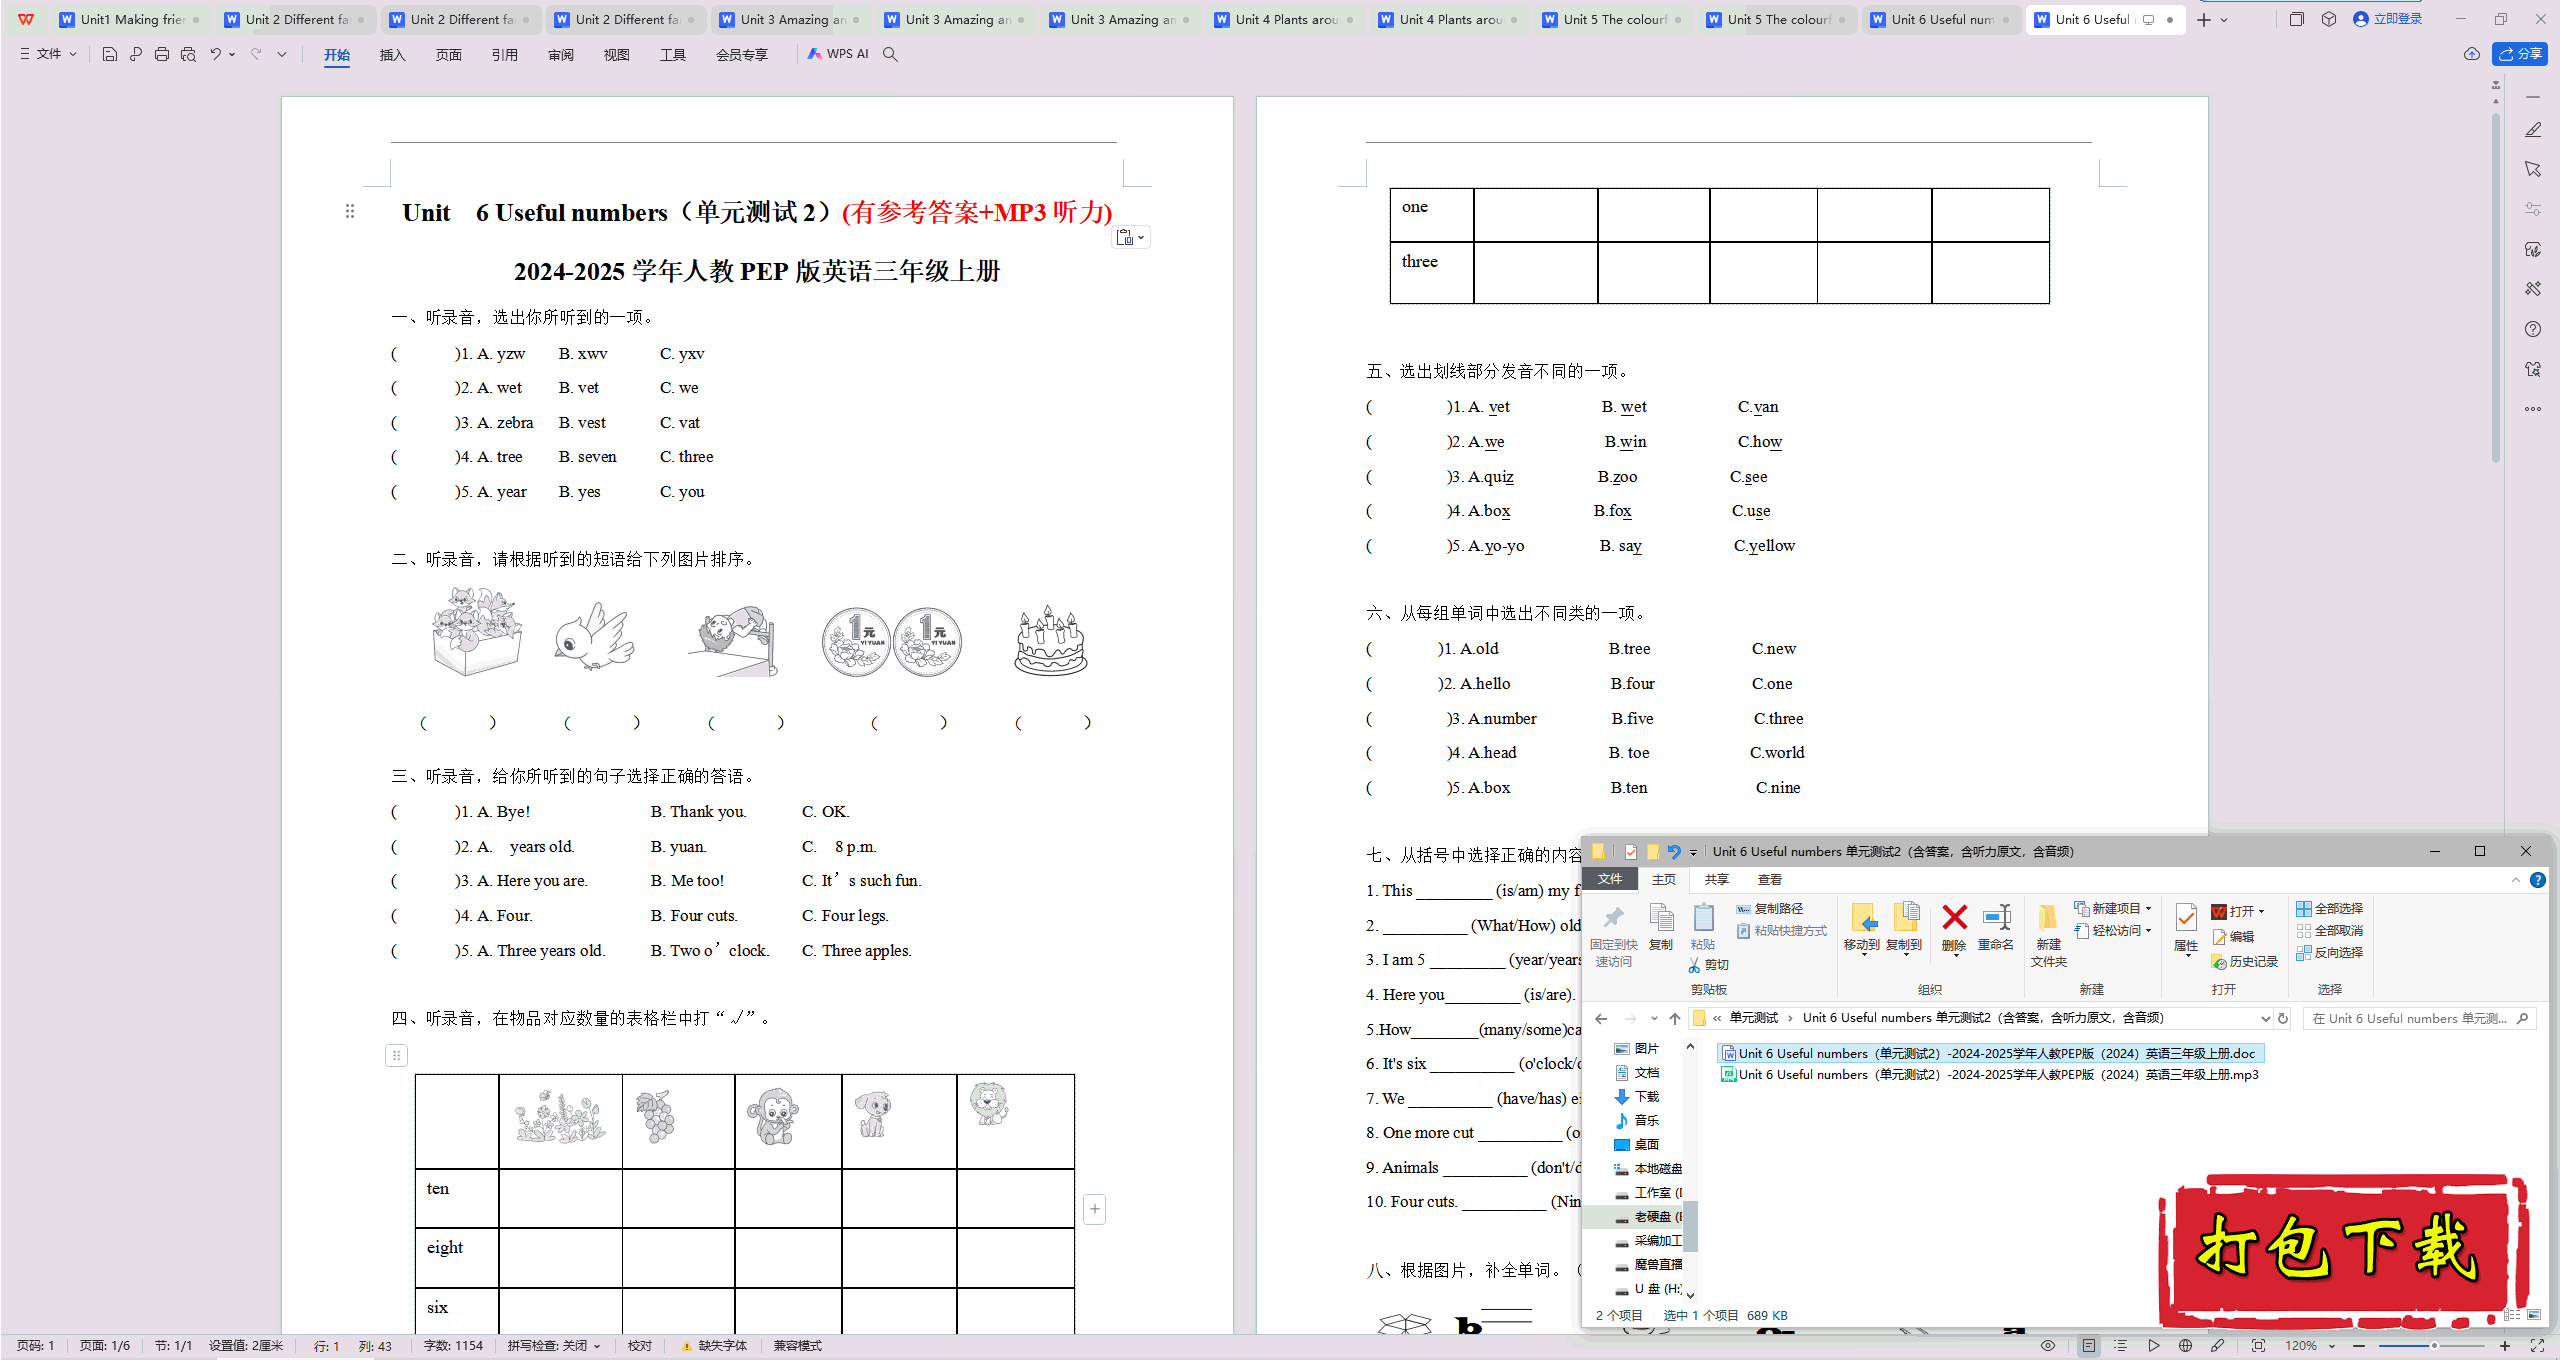The height and width of the screenshot is (1360, 2560).
Task: Click zoom out minus in status bar
Action: (2360, 1346)
